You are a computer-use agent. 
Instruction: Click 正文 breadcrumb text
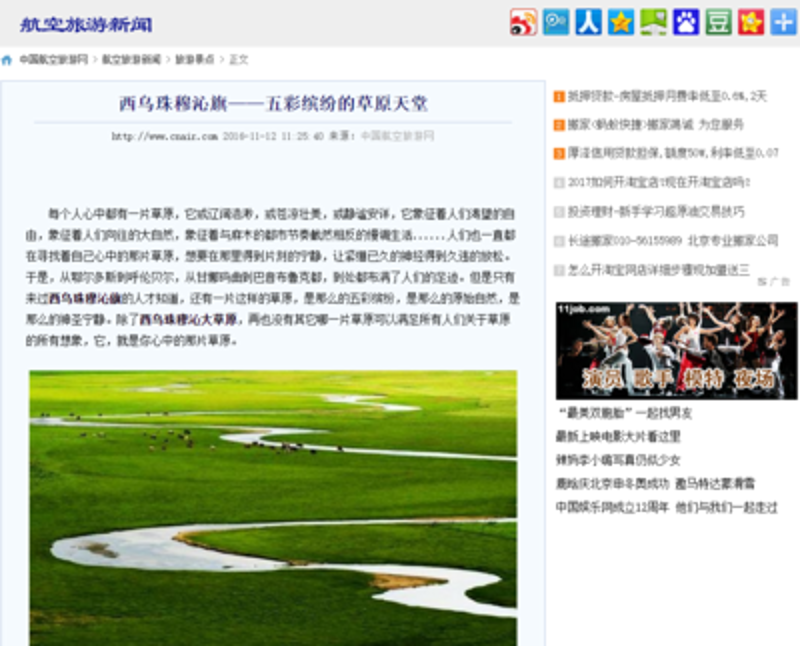click(x=238, y=60)
